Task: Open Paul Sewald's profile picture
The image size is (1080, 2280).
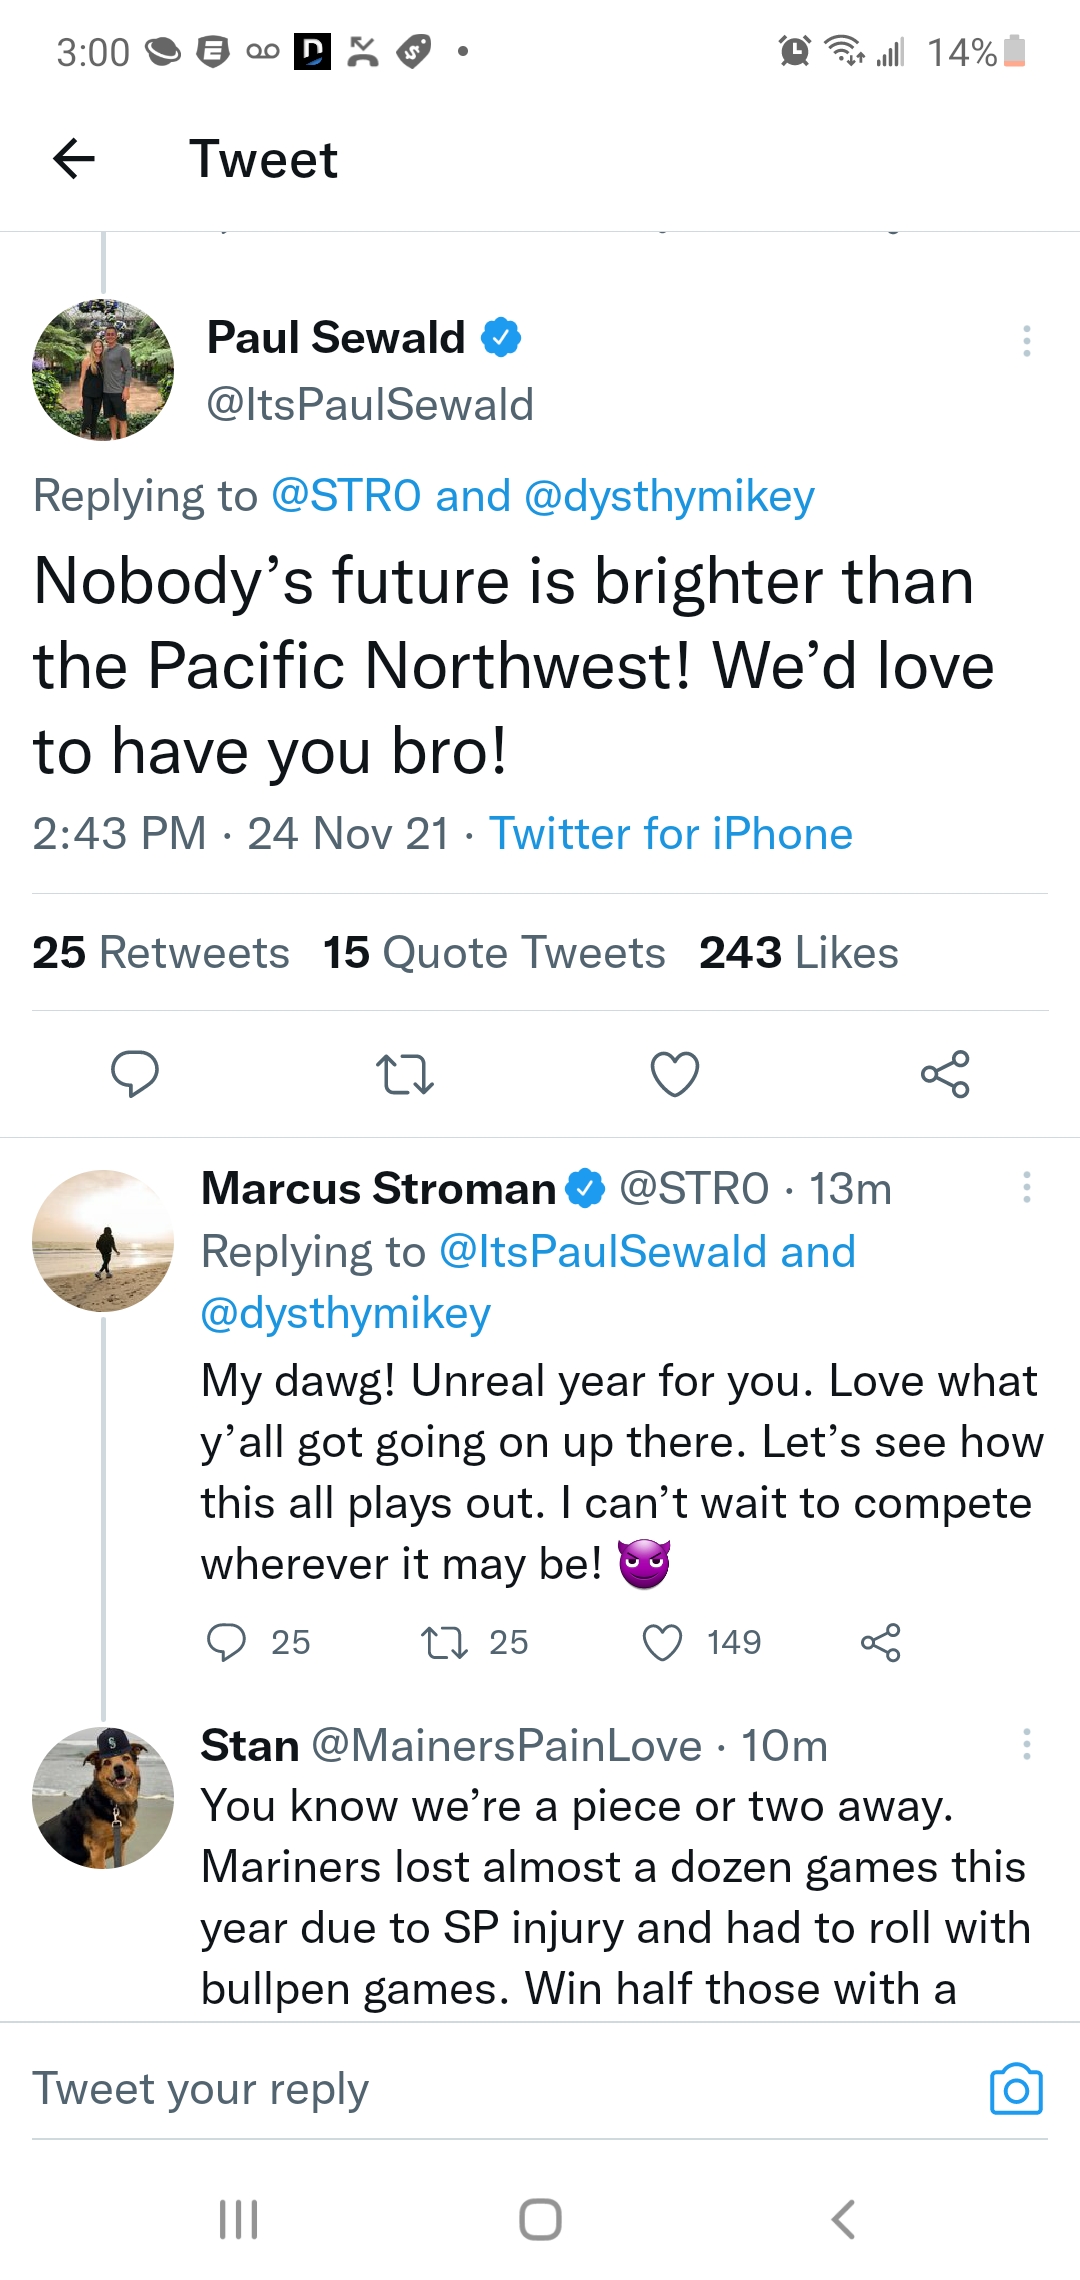Action: 103,370
